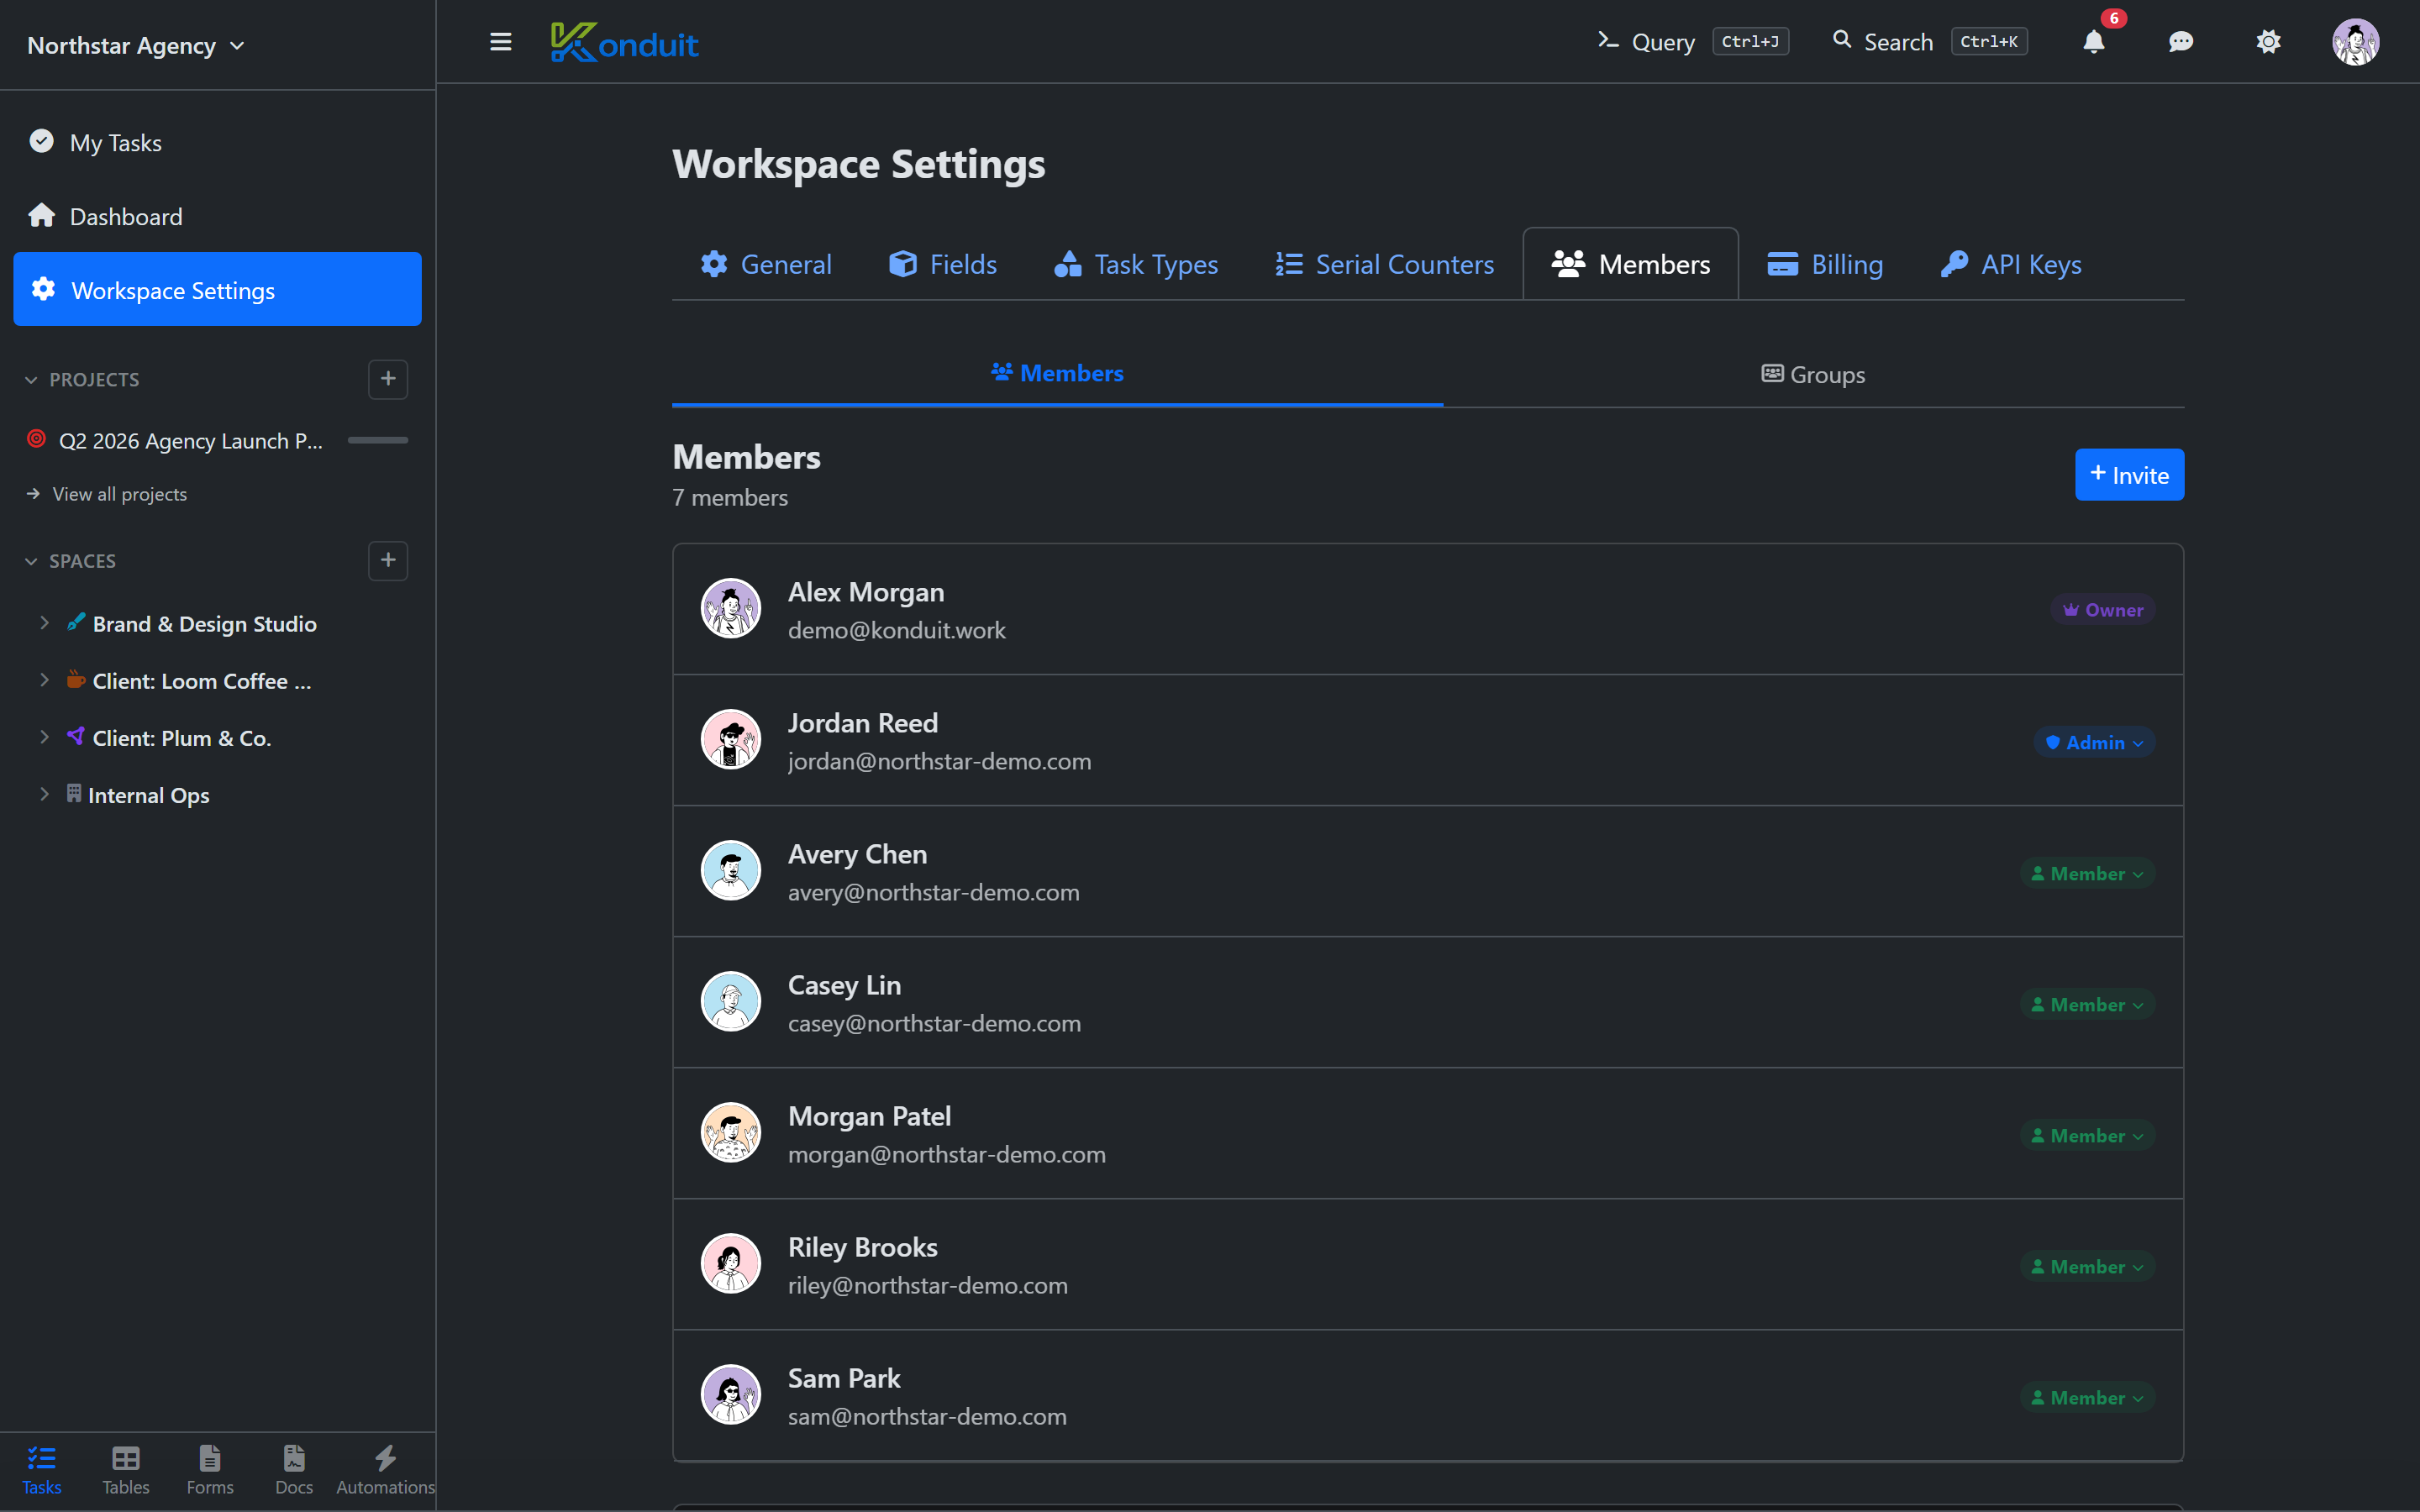Expand the Internal Ops space
Viewport: 2420px width, 1512px height.
click(x=44, y=794)
